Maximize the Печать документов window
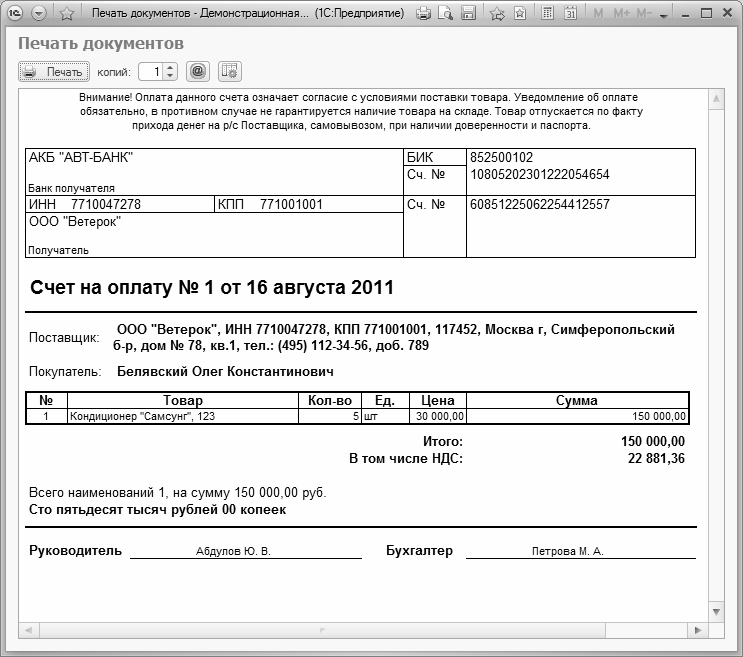 (x=707, y=13)
